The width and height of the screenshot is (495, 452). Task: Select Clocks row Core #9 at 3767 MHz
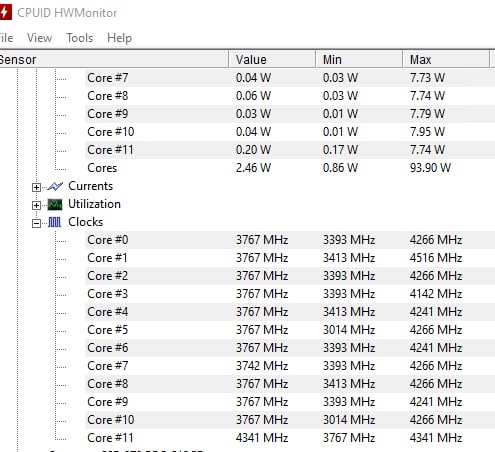point(290,402)
